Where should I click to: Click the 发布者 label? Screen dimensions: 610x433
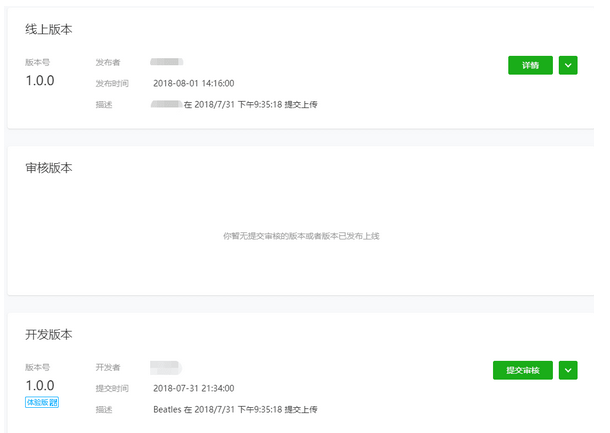(x=108, y=62)
